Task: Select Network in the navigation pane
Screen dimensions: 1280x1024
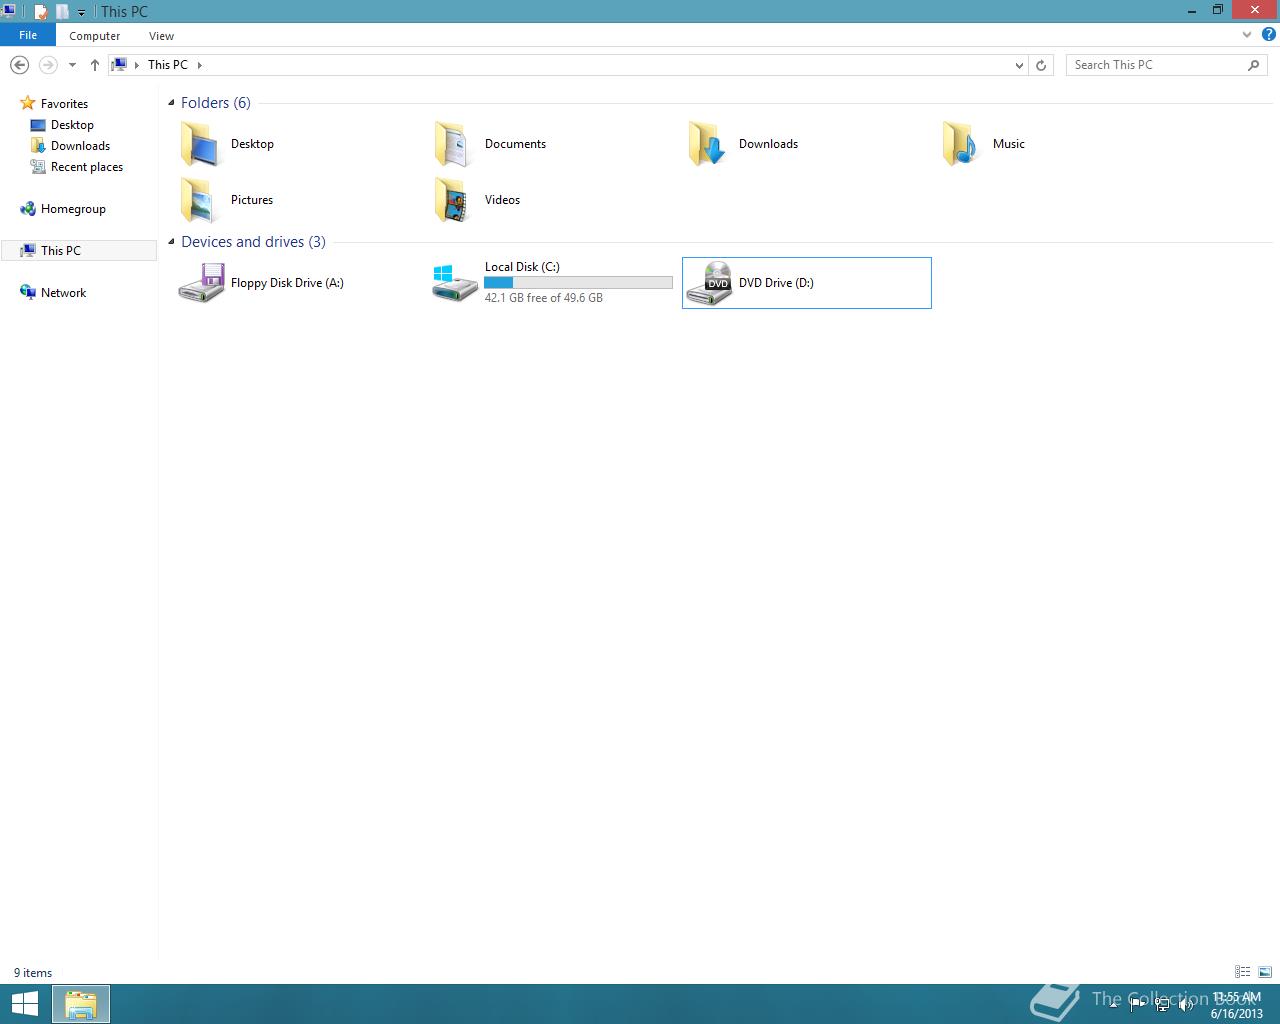Action: [x=63, y=293]
